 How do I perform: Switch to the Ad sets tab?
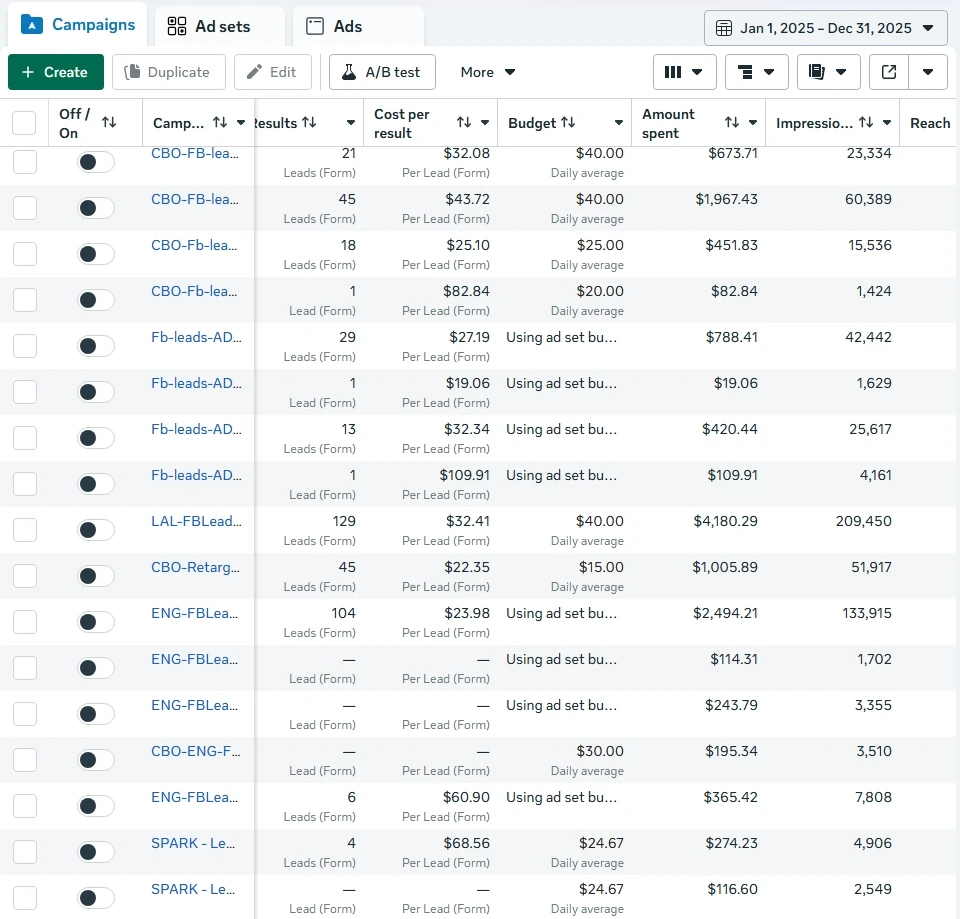pyautogui.click(x=220, y=26)
